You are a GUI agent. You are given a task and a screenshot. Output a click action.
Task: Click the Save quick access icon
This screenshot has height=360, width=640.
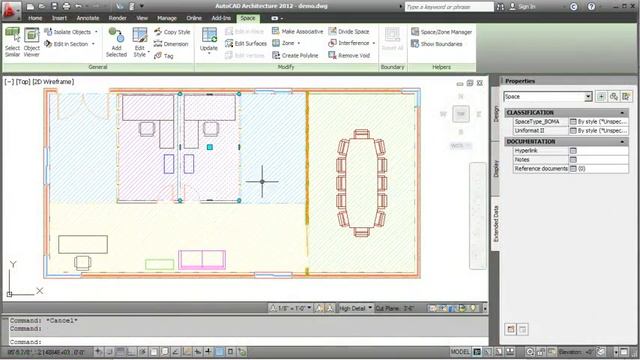pos(54,7)
